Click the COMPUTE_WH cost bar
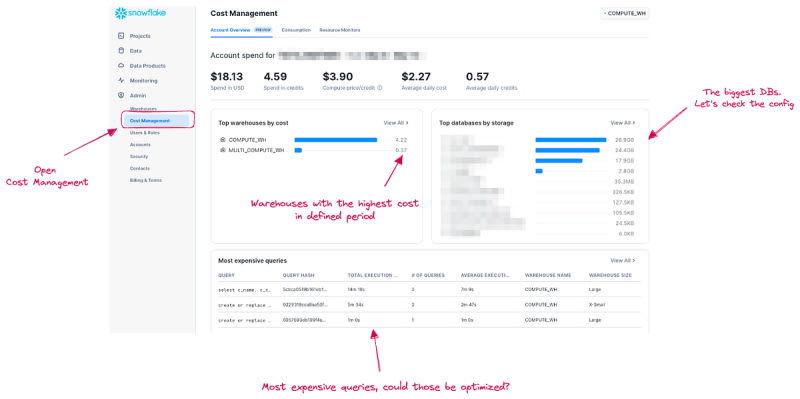 pos(336,139)
